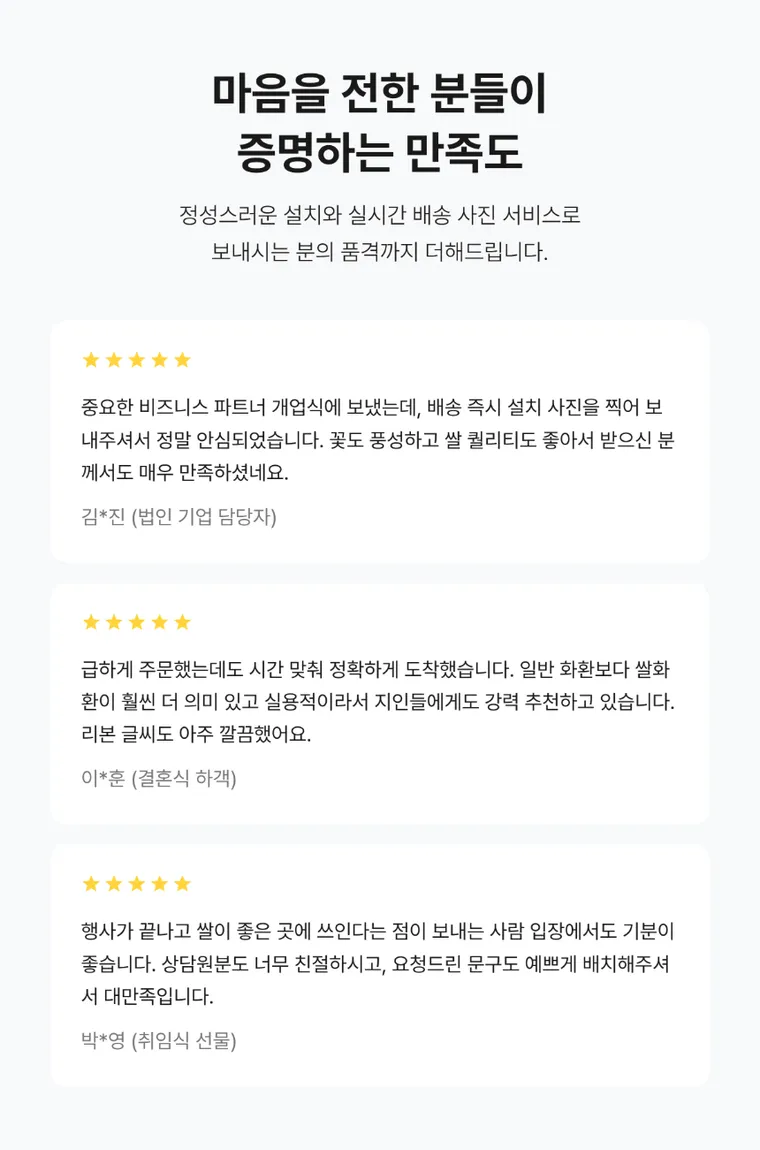Select the heading 마음을 전한 분들이
The height and width of the screenshot is (1150, 760).
tap(380, 93)
